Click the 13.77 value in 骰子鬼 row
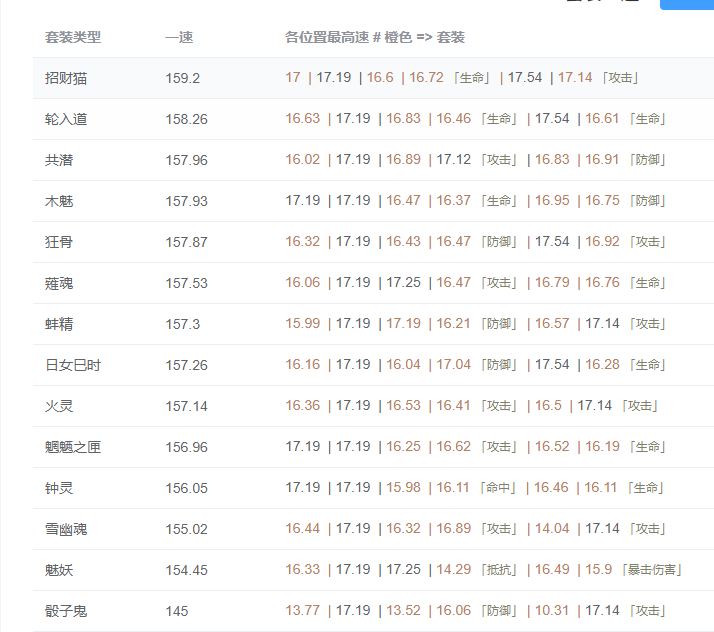This screenshot has width=714, height=632. tap(302, 610)
